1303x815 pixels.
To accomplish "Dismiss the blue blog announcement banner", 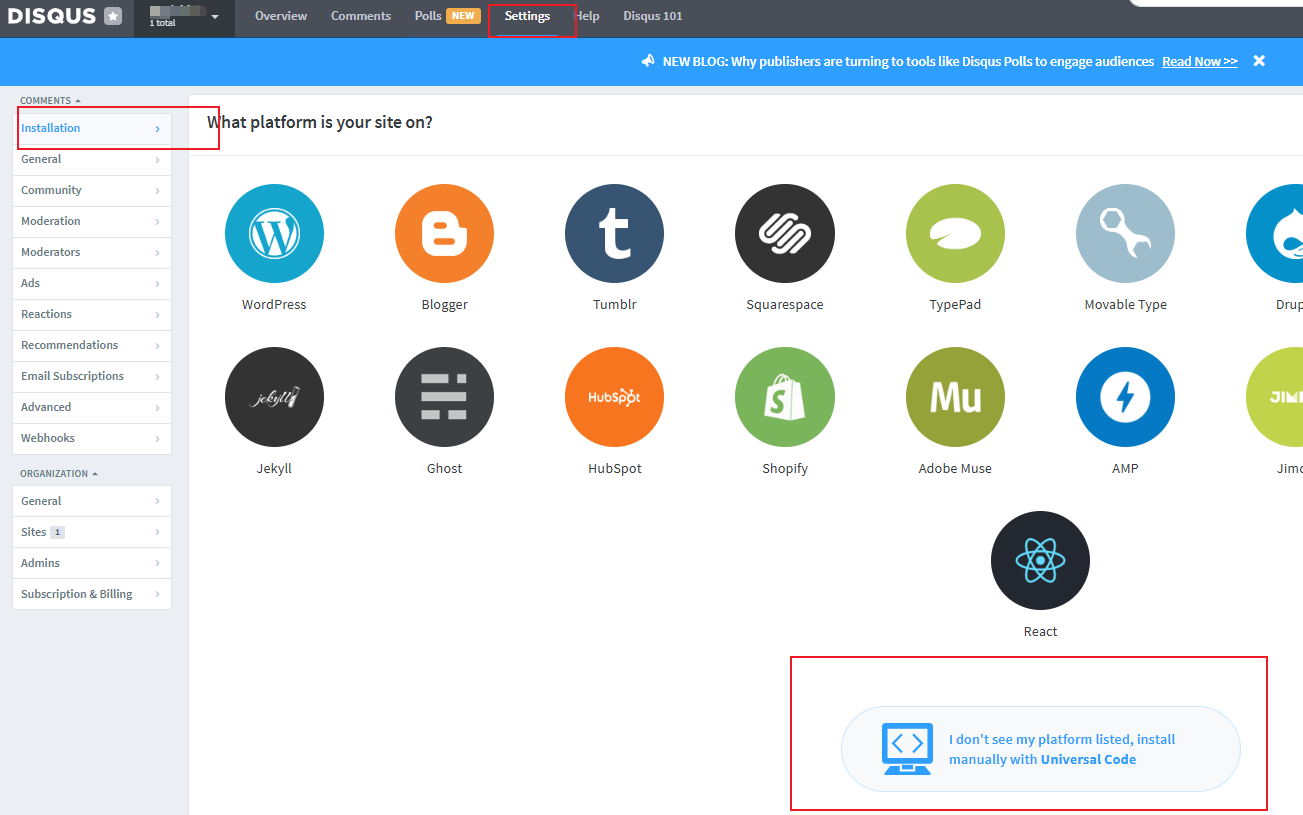I will [1259, 61].
